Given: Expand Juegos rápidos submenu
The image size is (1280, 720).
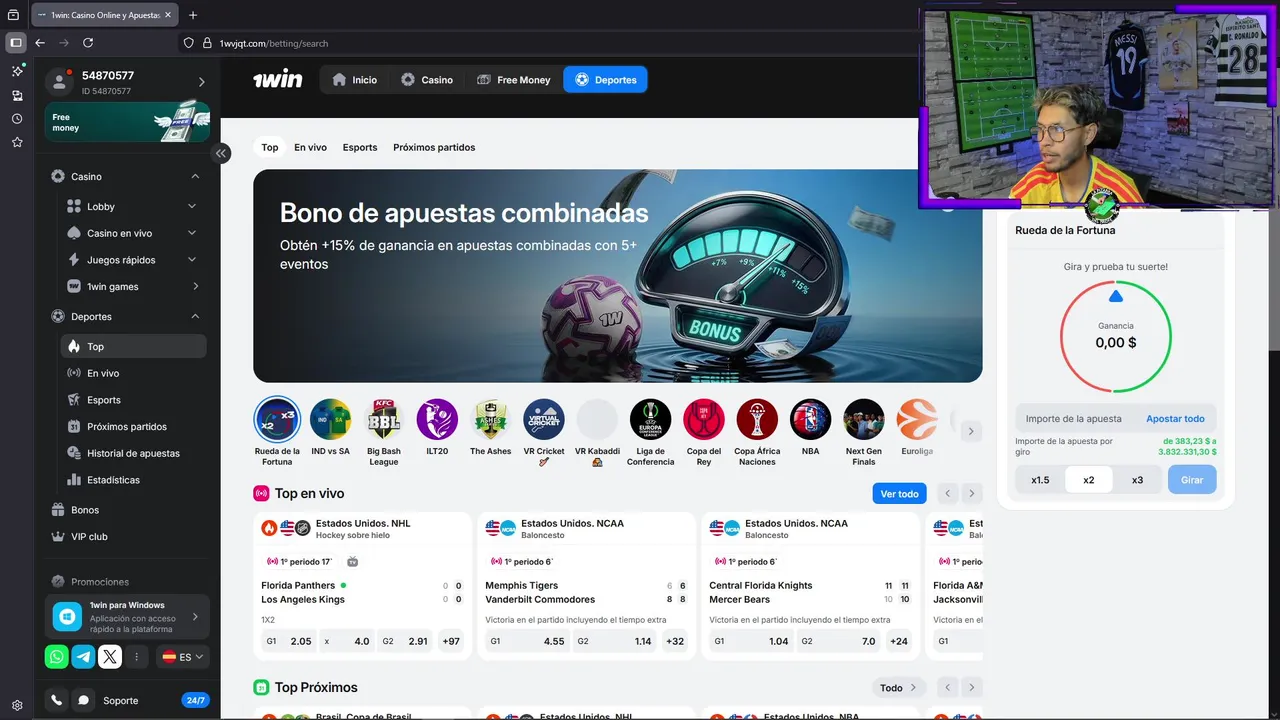Looking at the screenshot, I should coord(192,260).
